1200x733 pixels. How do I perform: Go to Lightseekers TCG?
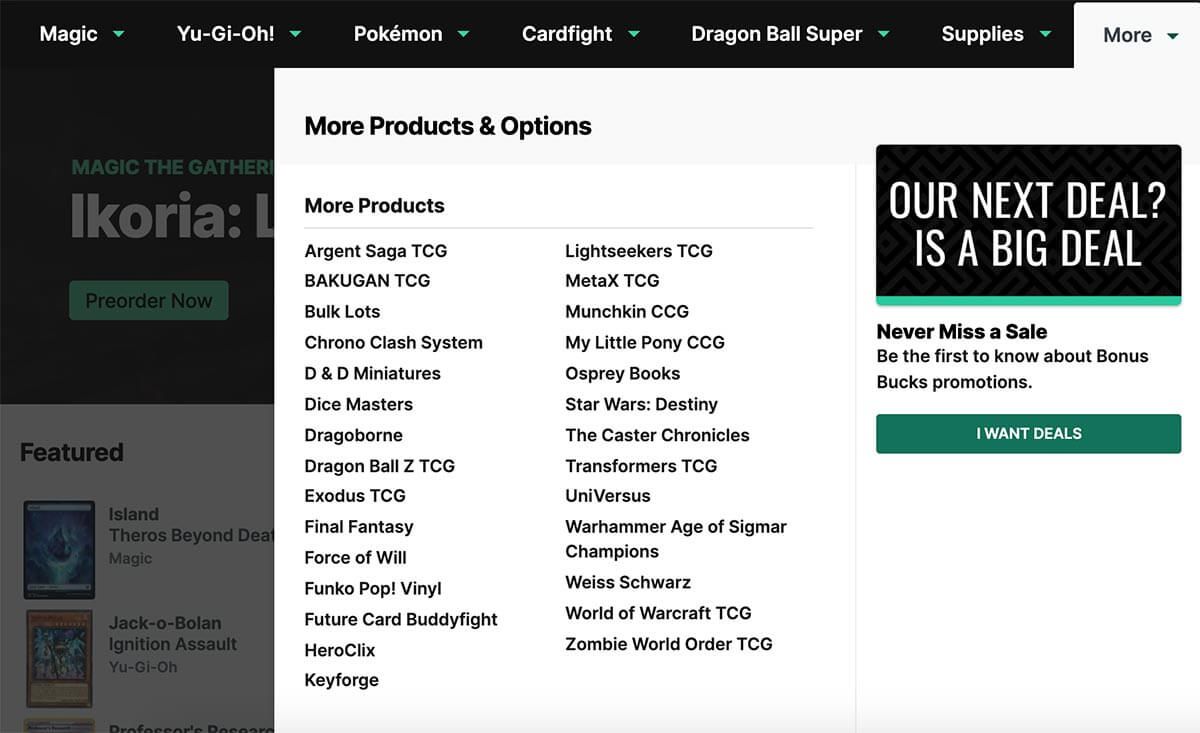pos(639,251)
